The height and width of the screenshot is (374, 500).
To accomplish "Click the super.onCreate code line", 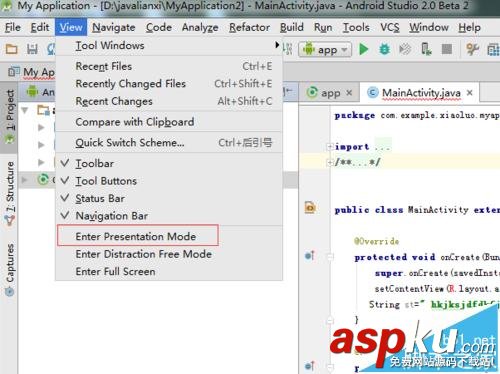I will click(x=437, y=273).
